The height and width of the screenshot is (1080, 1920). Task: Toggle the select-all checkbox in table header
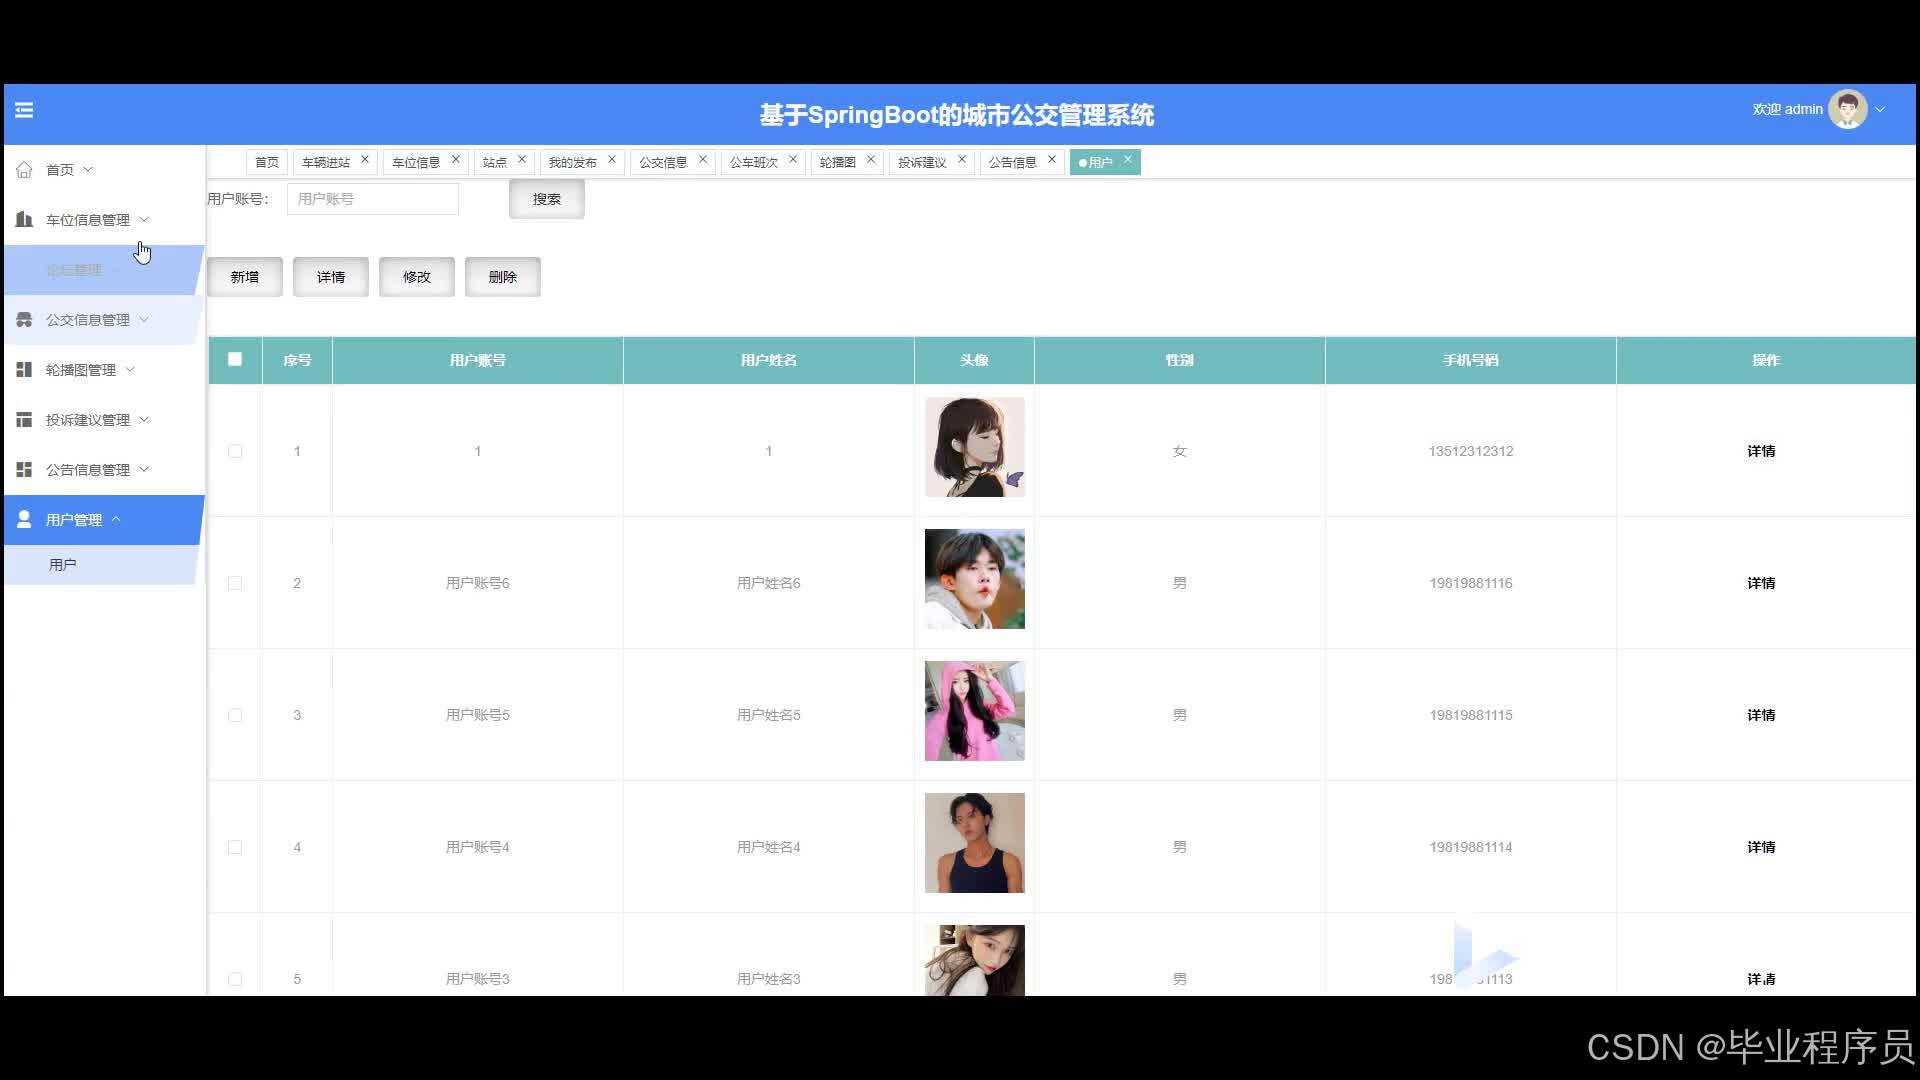tap(235, 359)
